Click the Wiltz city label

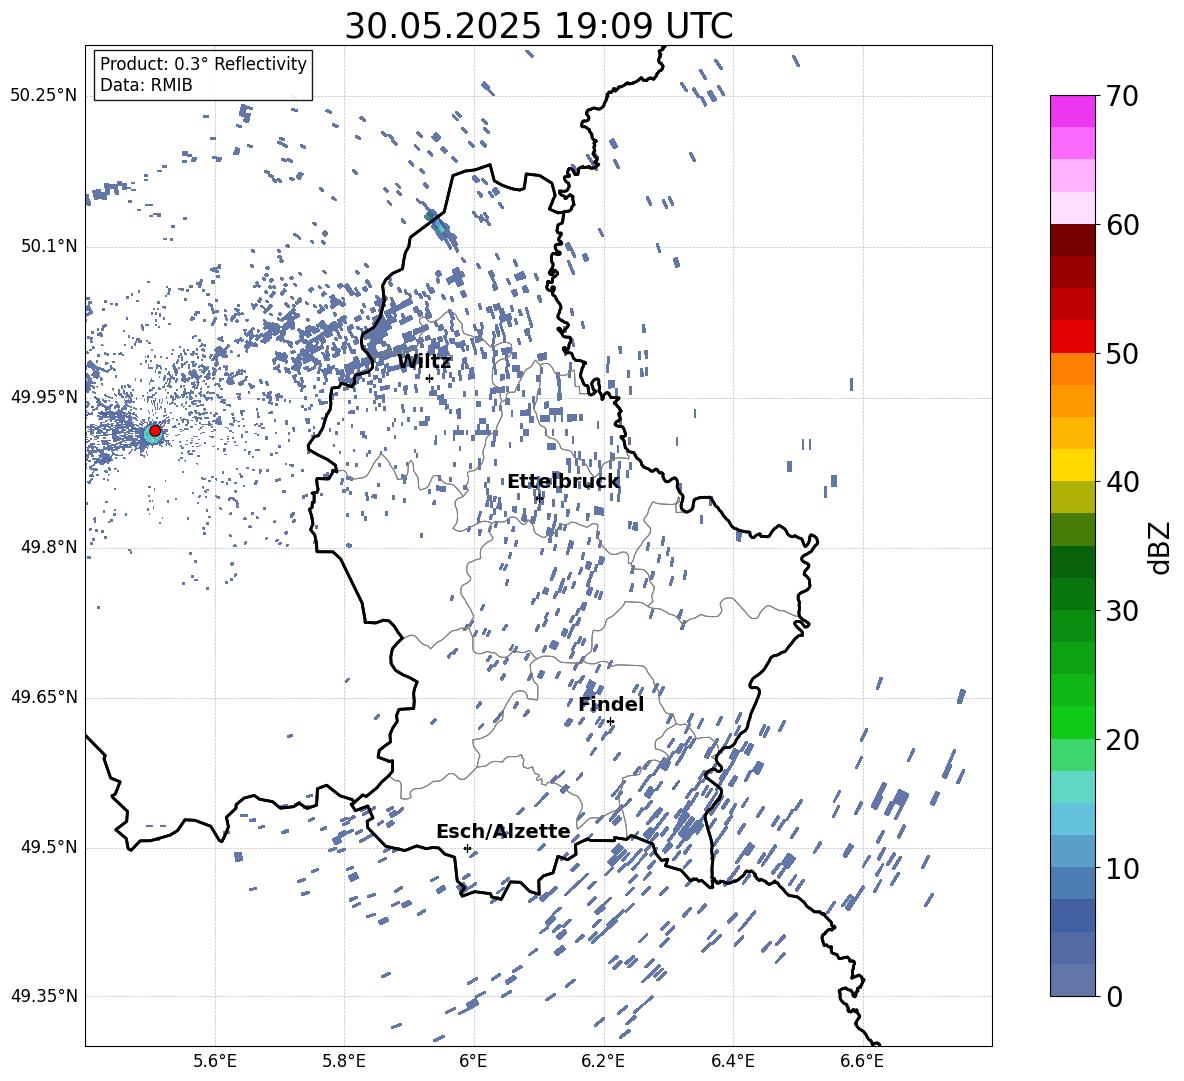[424, 362]
